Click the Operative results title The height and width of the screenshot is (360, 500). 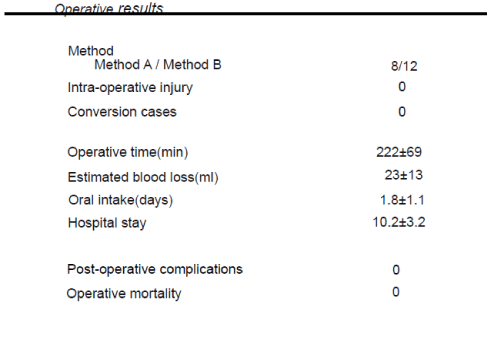[x=109, y=8]
